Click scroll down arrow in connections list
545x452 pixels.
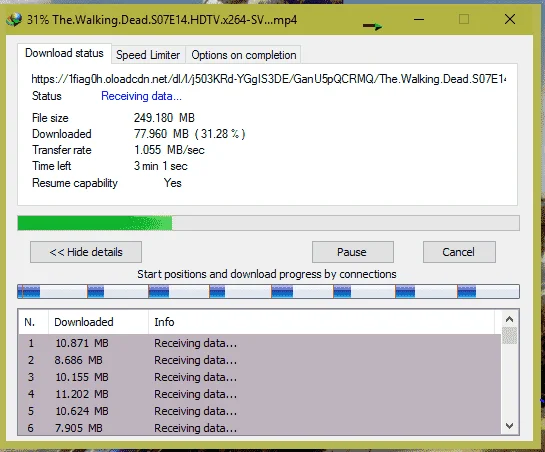pyautogui.click(x=510, y=426)
